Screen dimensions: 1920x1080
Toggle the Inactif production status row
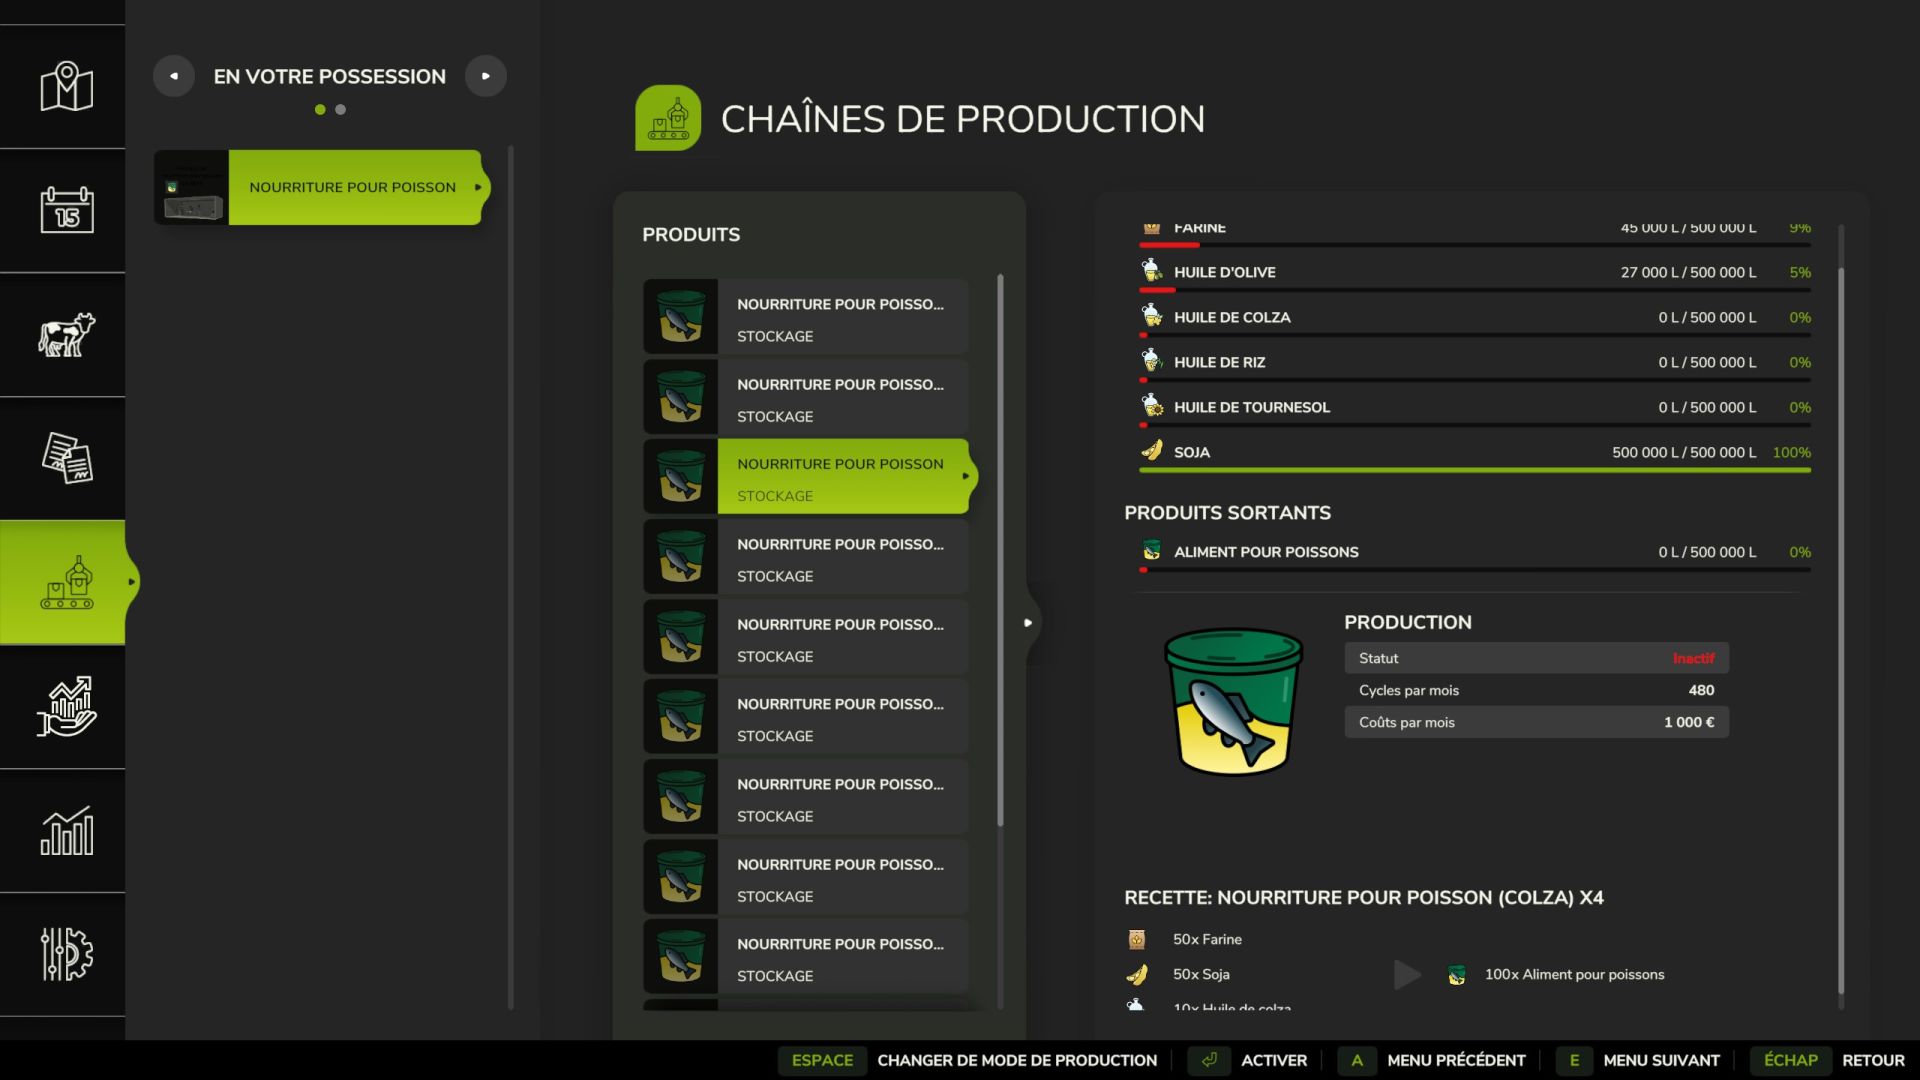point(1536,658)
